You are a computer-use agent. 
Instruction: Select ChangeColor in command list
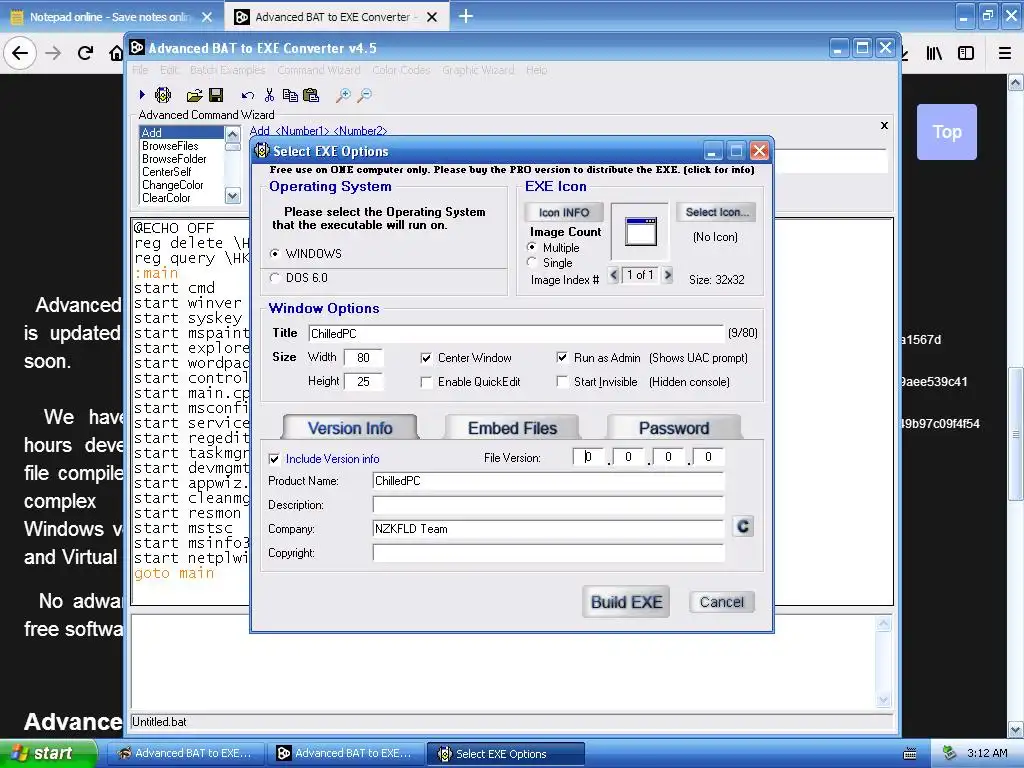(x=173, y=185)
